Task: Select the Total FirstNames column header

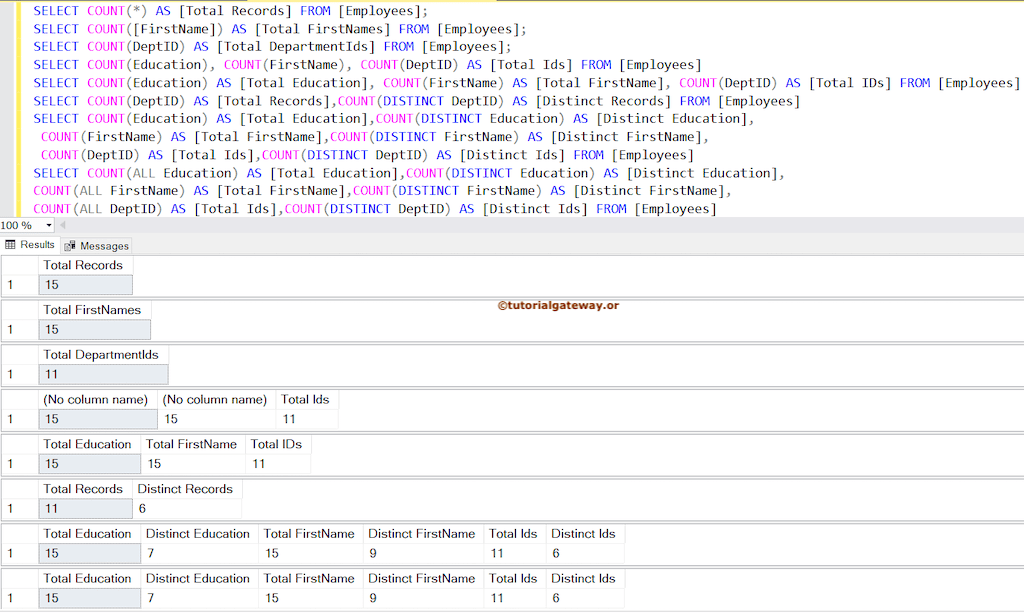Action: [x=93, y=310]
